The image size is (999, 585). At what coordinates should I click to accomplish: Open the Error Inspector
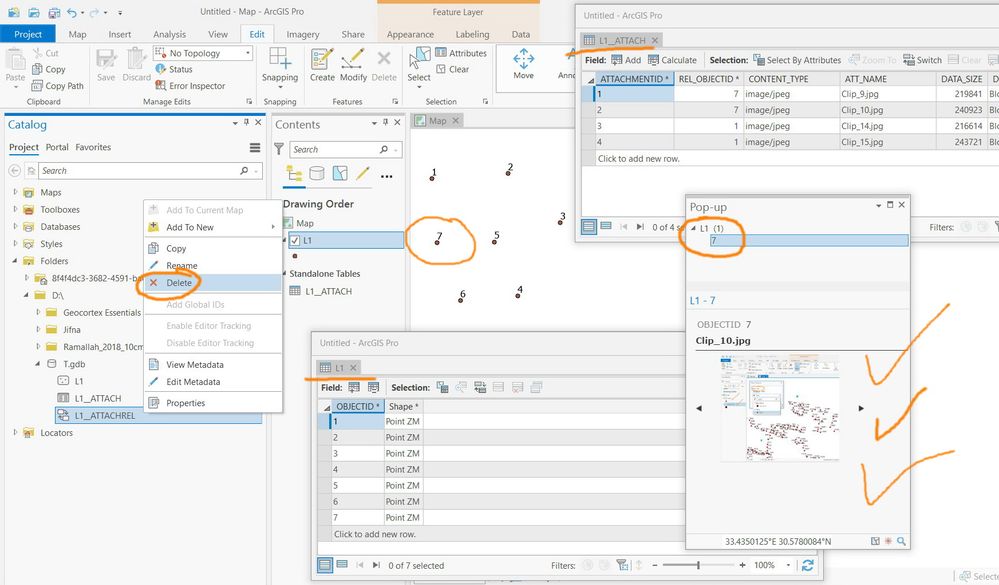coord(190,85)
